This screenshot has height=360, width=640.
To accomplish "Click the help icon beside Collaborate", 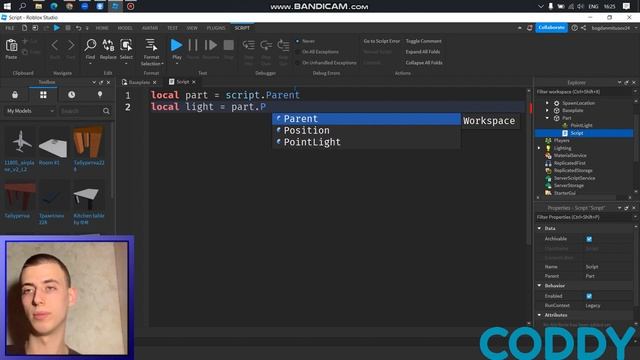I will pyautogui.click(x=574, y=28).
